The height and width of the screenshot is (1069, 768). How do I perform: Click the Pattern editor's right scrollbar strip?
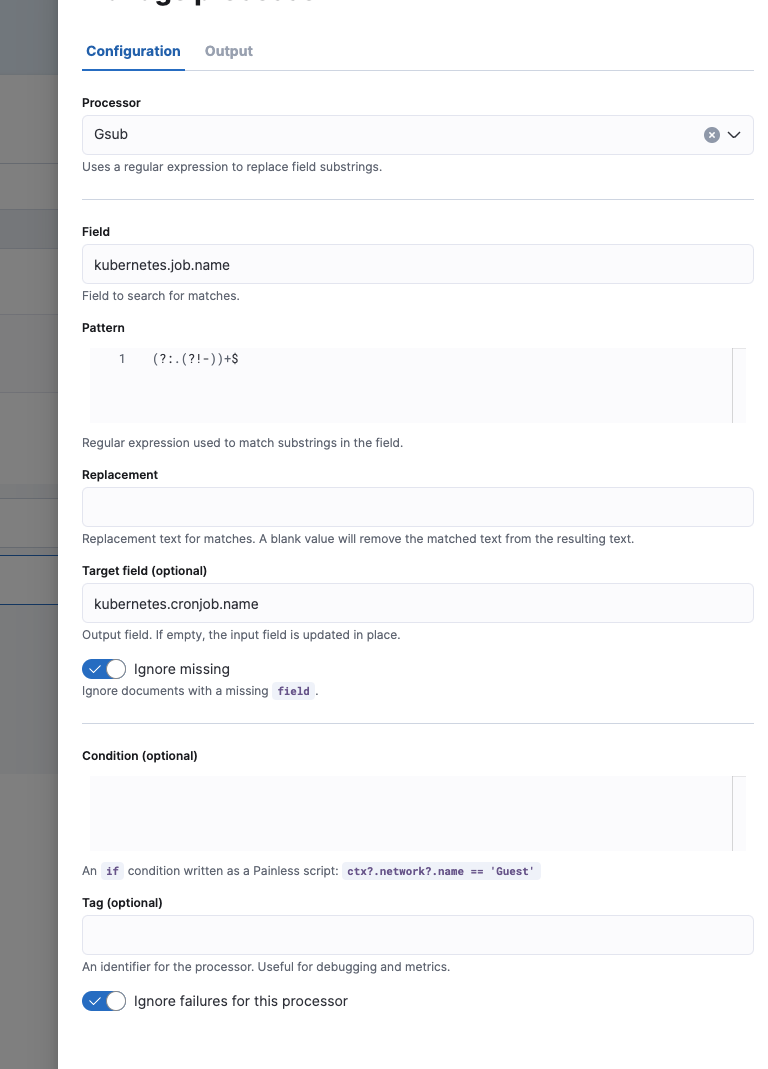(x=739, y=385)
